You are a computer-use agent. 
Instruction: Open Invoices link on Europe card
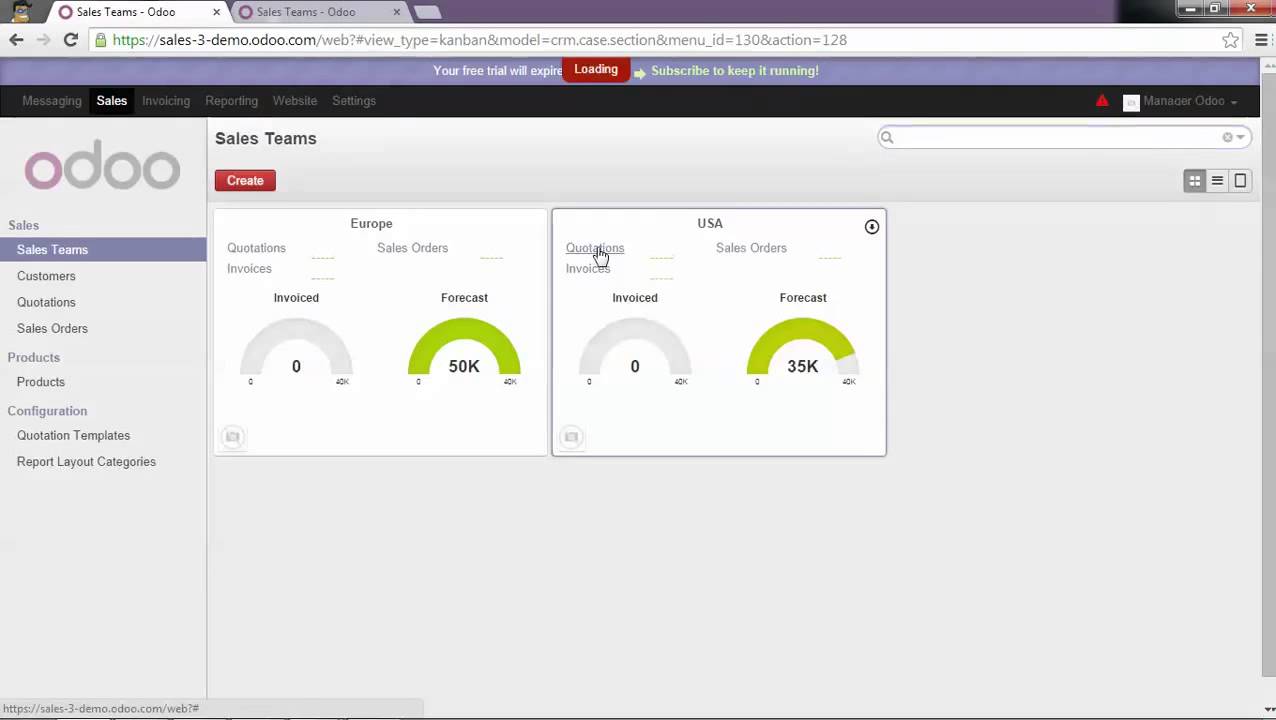(249, 269)
